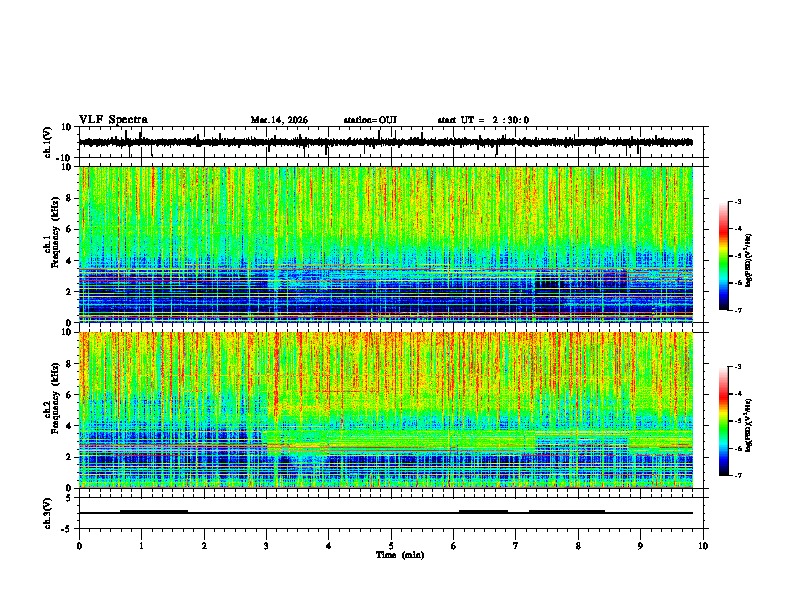Click the ch.1 voltage waveform trace
792x612 pixels.
386,142
